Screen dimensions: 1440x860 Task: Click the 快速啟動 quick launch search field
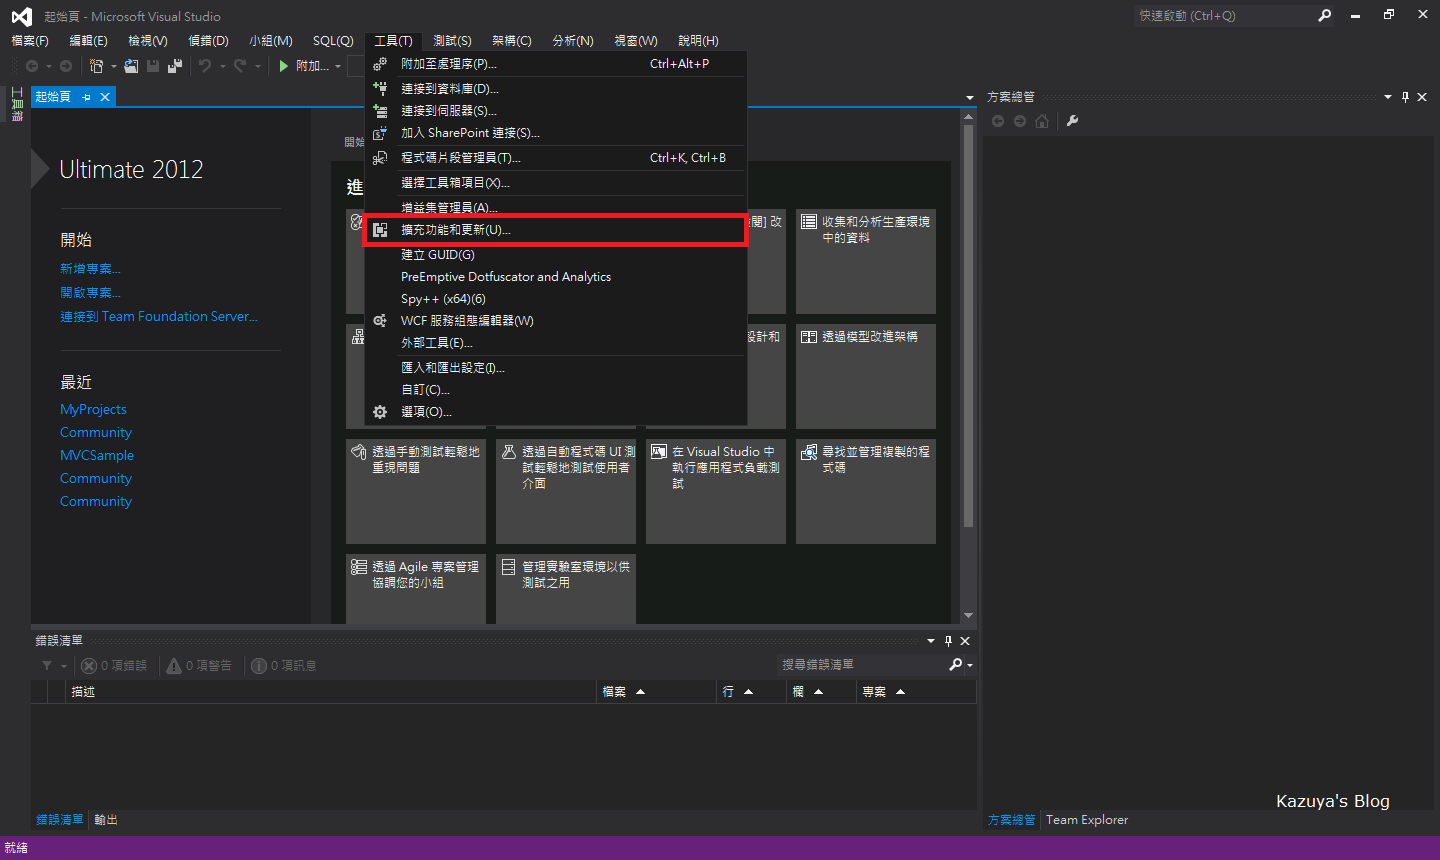(1226, 16)
